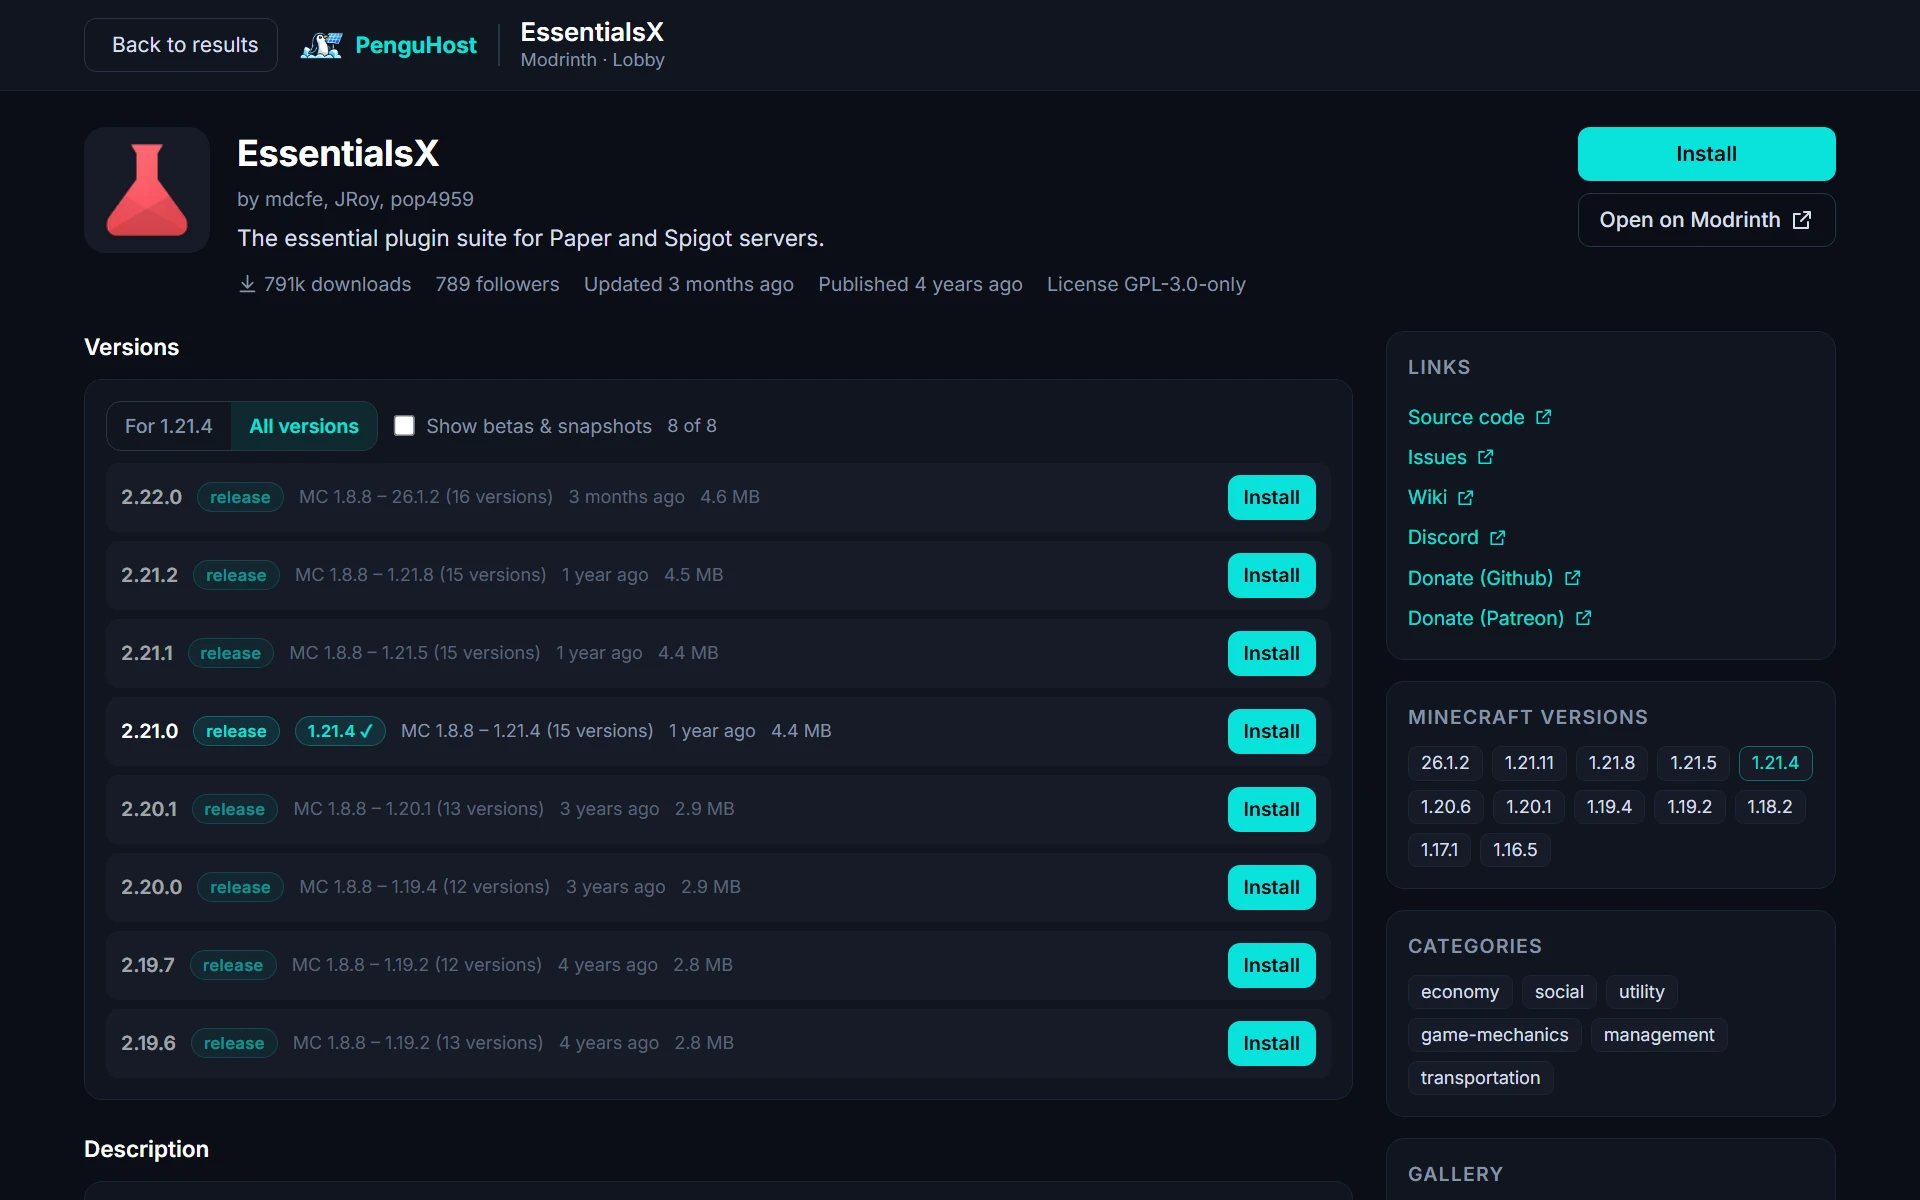Click the release badge on version 2.22.0
This screenshot has width=1920, height=1200.
240,497
